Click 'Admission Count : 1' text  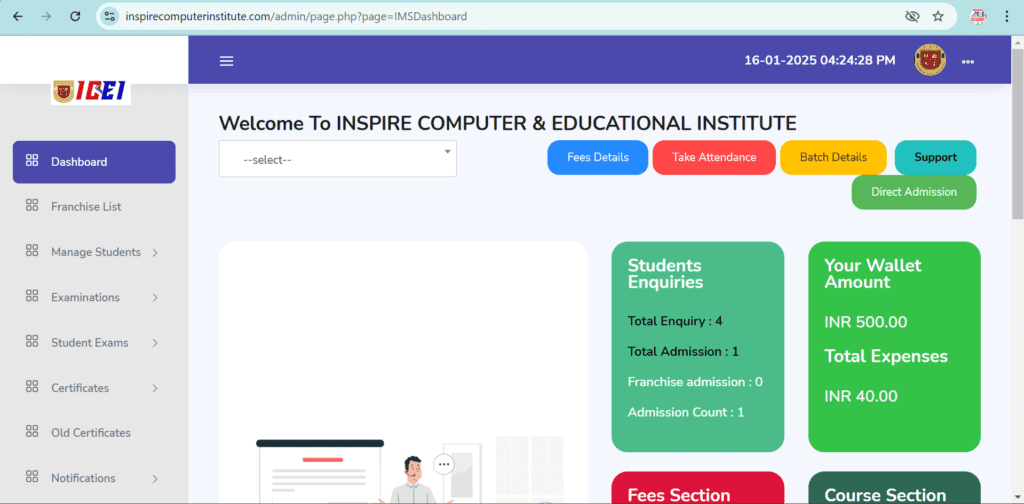(x=686, y=412)
